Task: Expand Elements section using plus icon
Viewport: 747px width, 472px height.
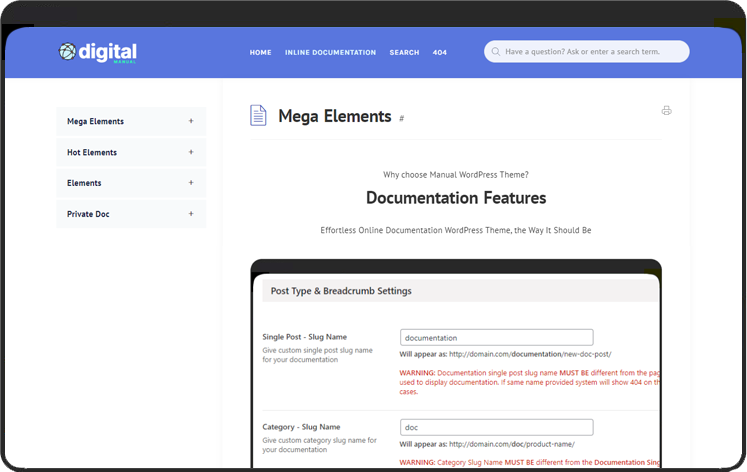Action: [191, 183]
